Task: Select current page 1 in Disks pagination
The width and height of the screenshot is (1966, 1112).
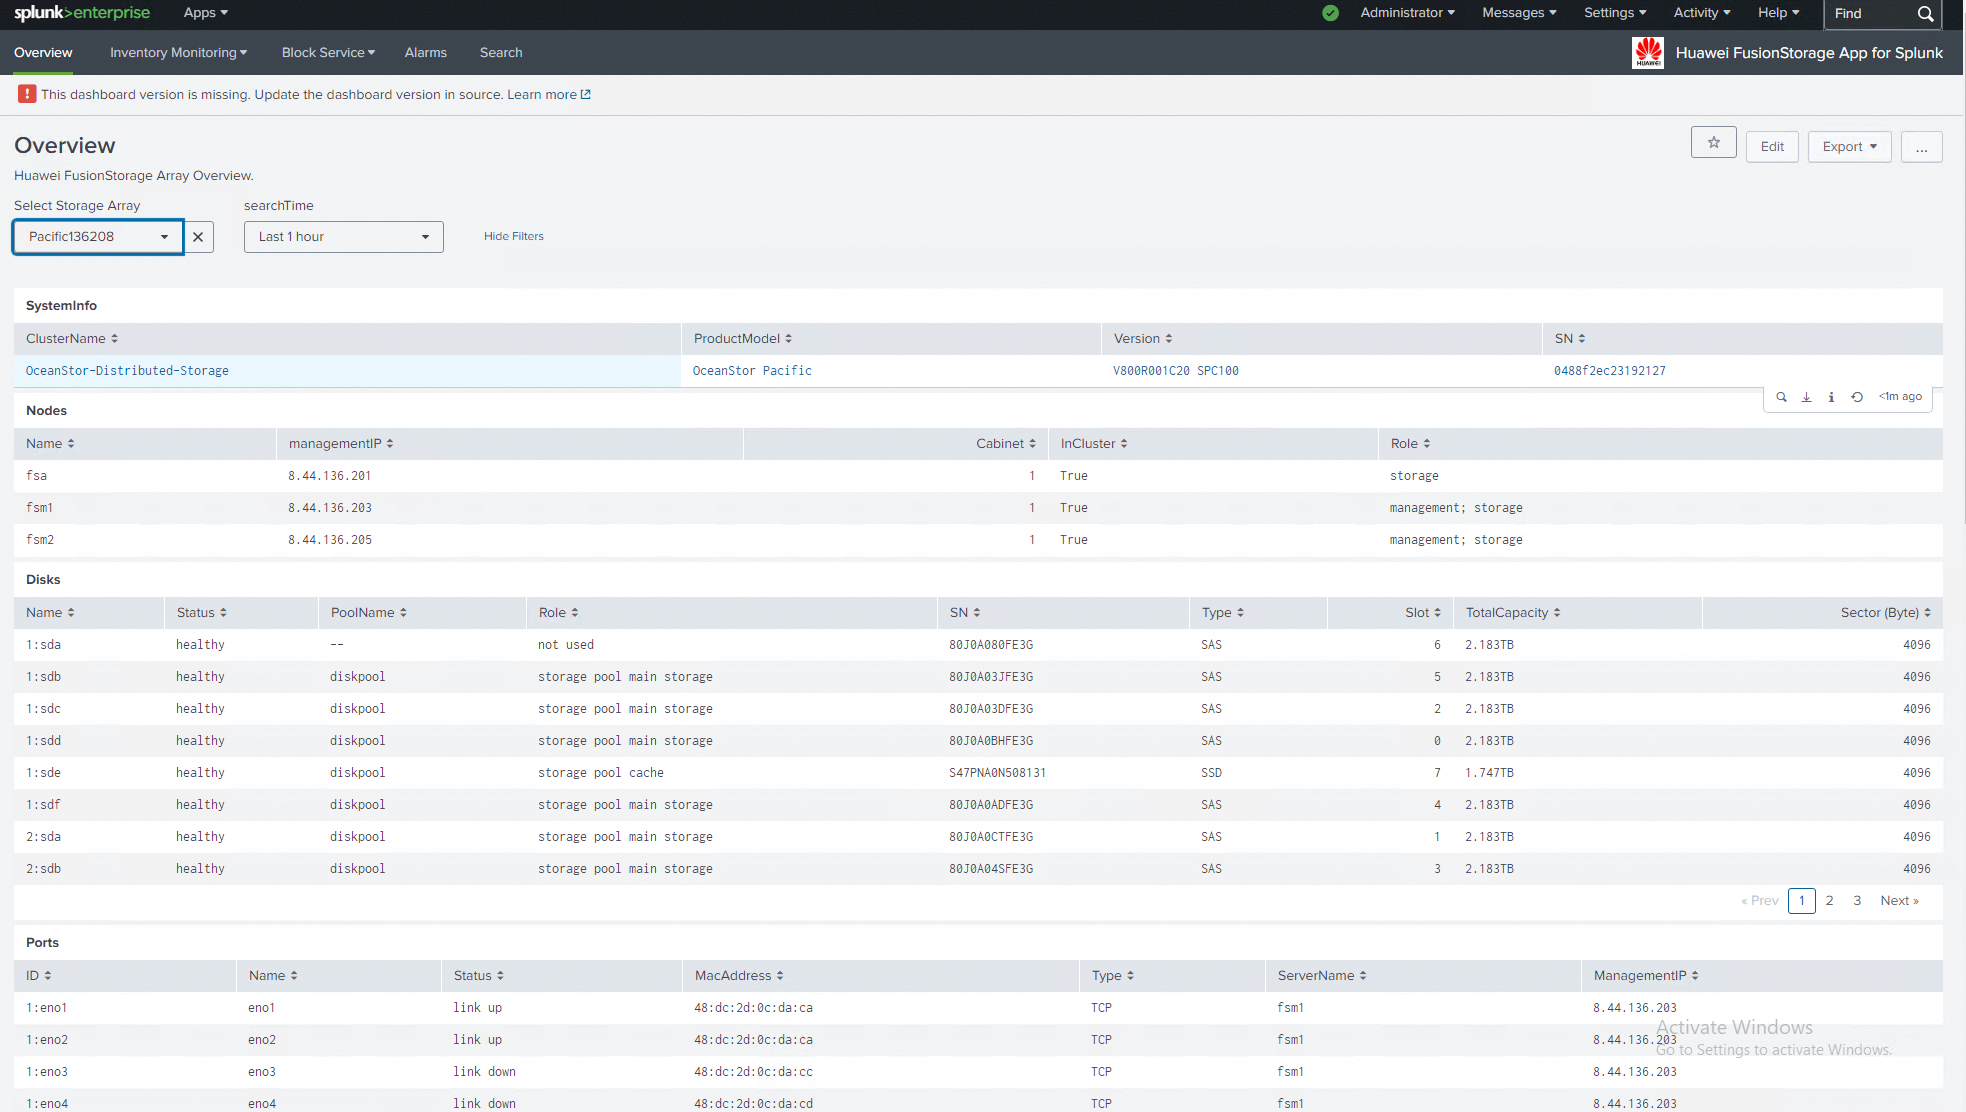Action: 1801,901
